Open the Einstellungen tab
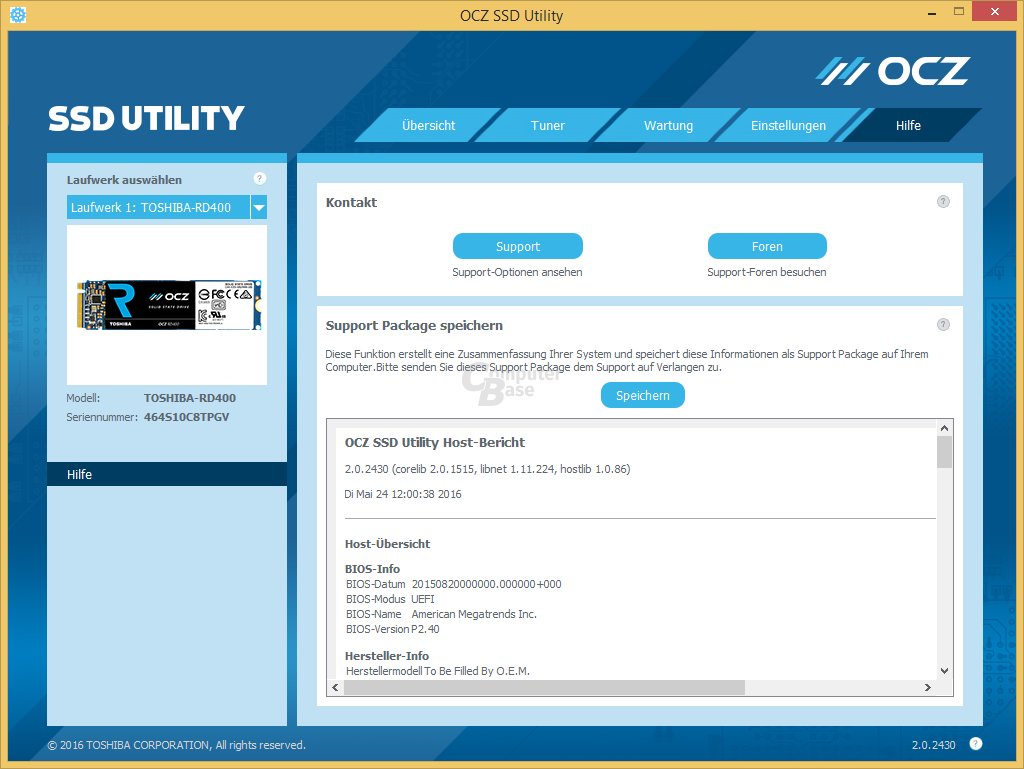This screenshot has width=1024, height=769. pyautogui.click(x=788, y=125)
